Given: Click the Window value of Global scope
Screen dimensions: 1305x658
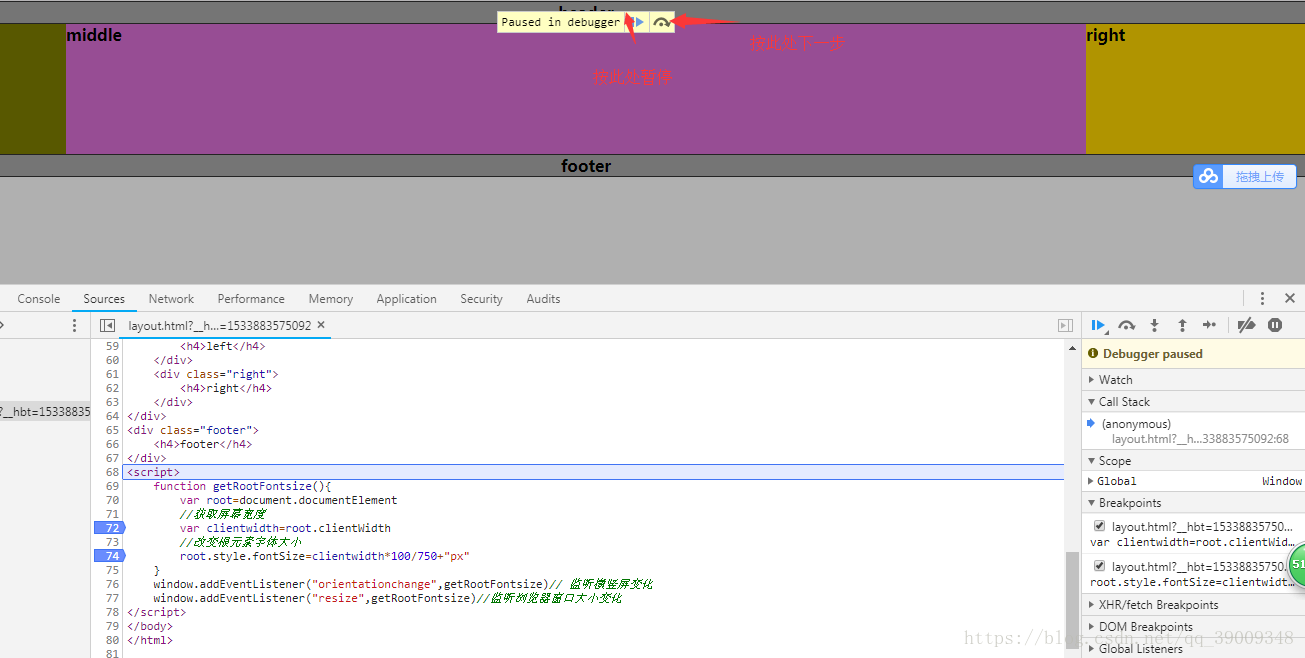Looking at the screenshot, I should coord(1282,481).
